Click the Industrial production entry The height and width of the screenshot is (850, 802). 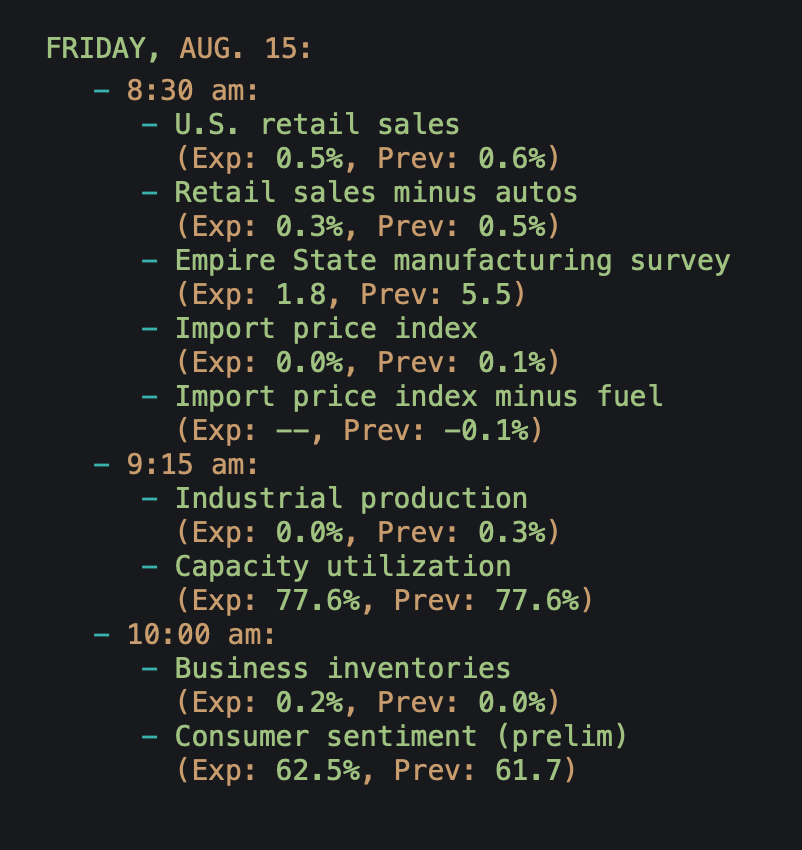351,498
